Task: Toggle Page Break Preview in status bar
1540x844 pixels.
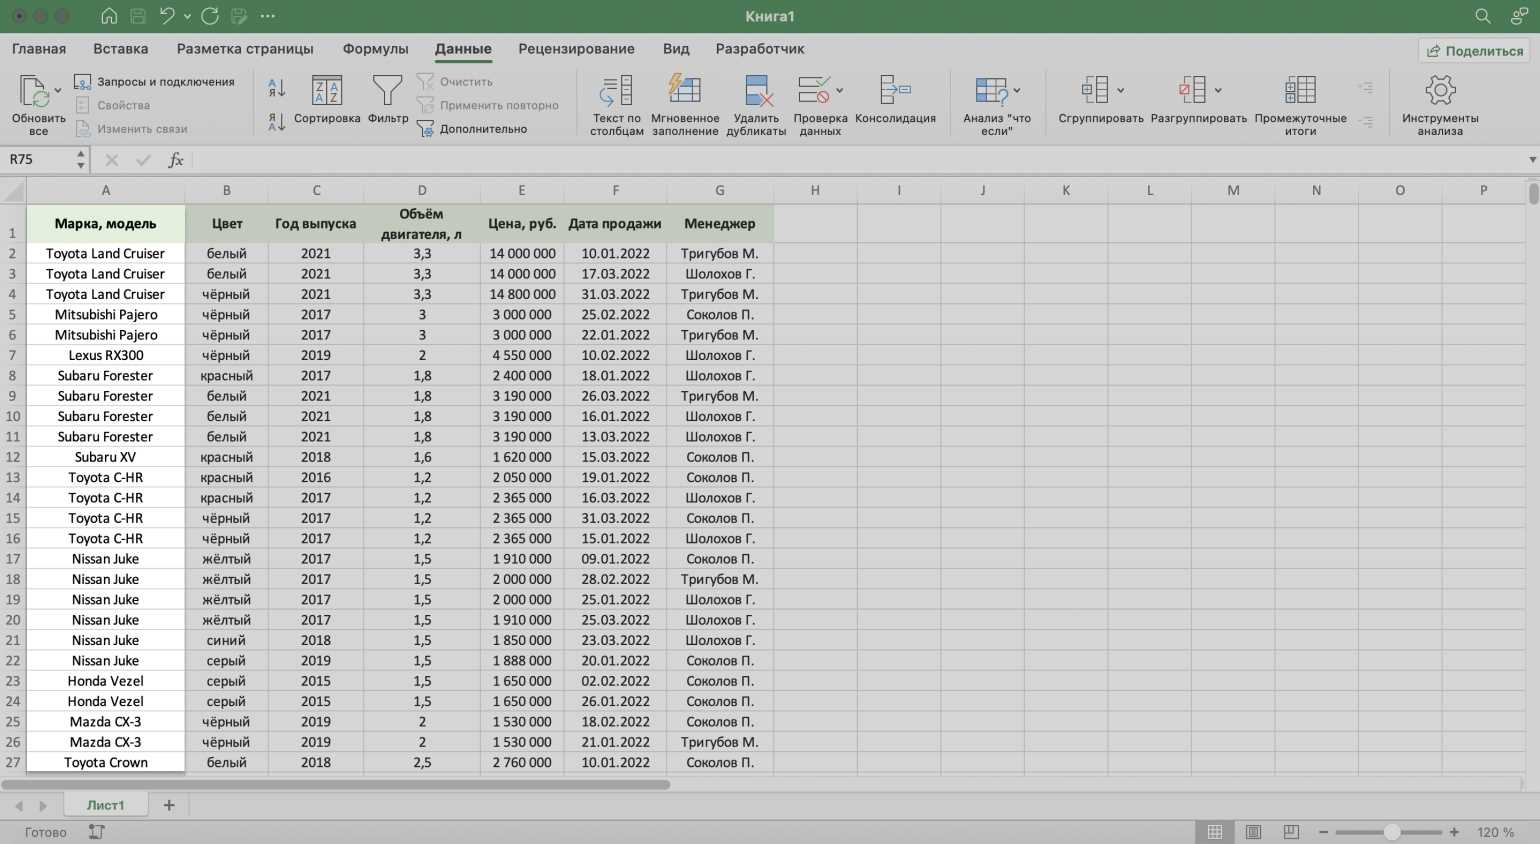Action: 1291,832
